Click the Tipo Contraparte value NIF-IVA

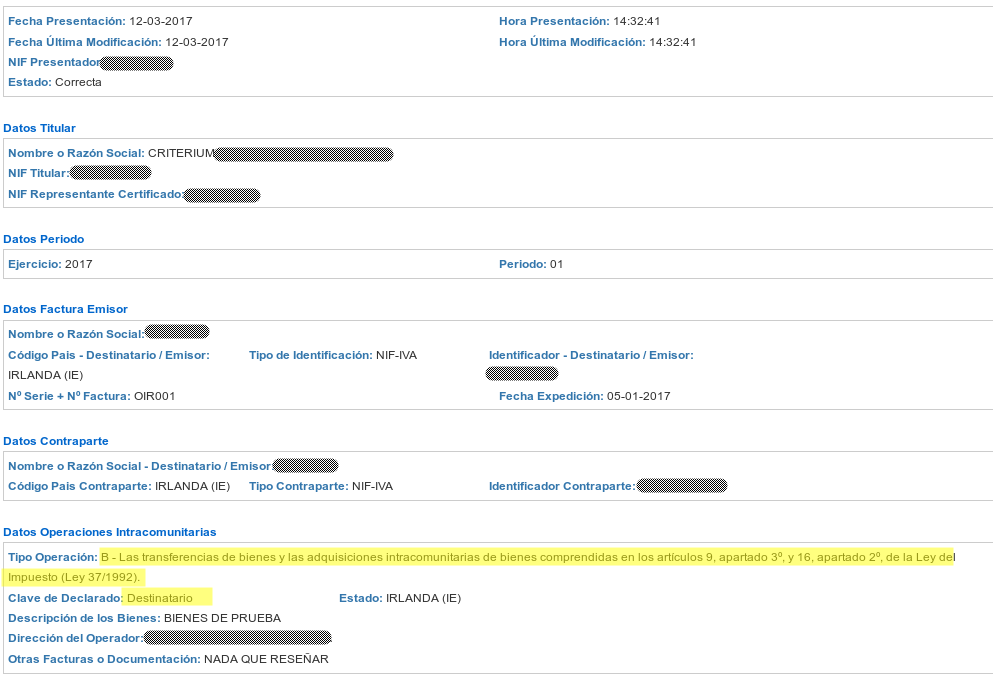pyautogui.click(x=372, y=486)
